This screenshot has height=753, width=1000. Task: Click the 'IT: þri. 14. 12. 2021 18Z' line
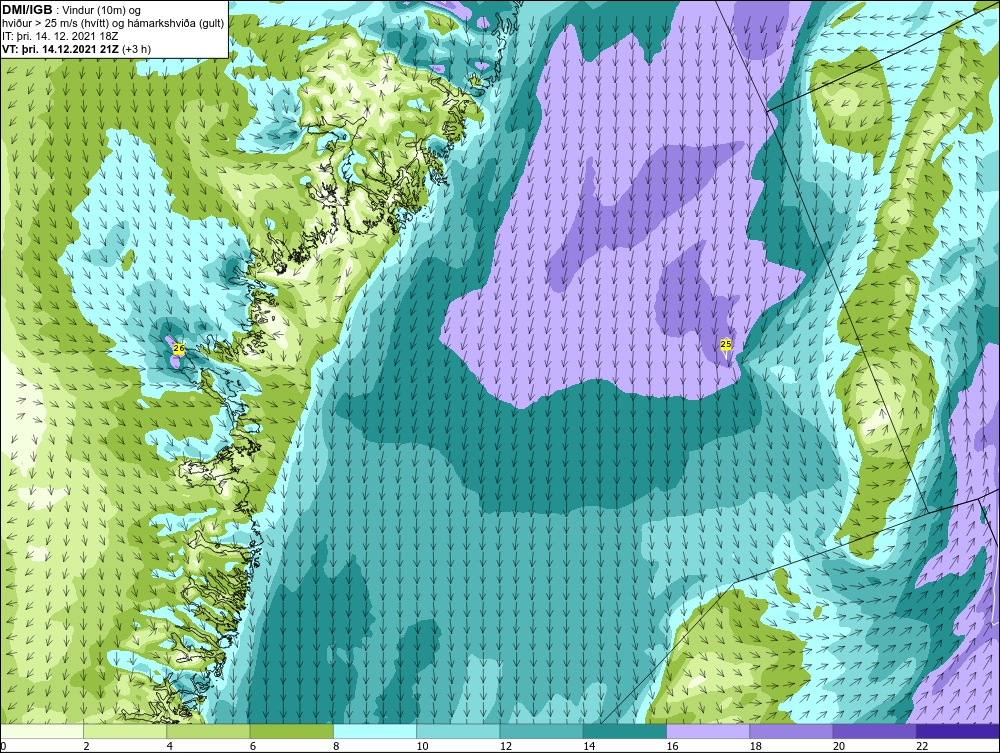60,36
